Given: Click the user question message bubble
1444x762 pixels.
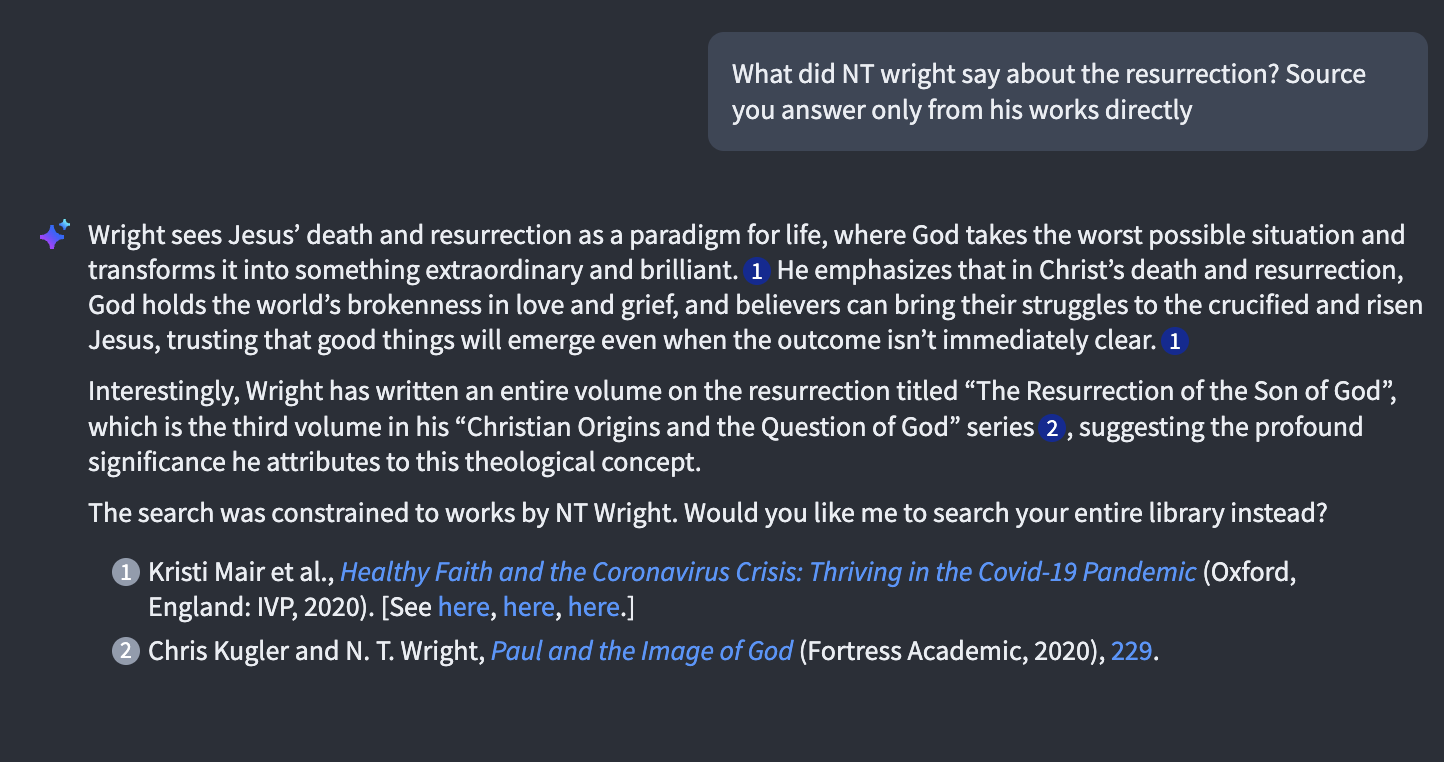Looking at the screenshot, I should [x=1068, y=91].
